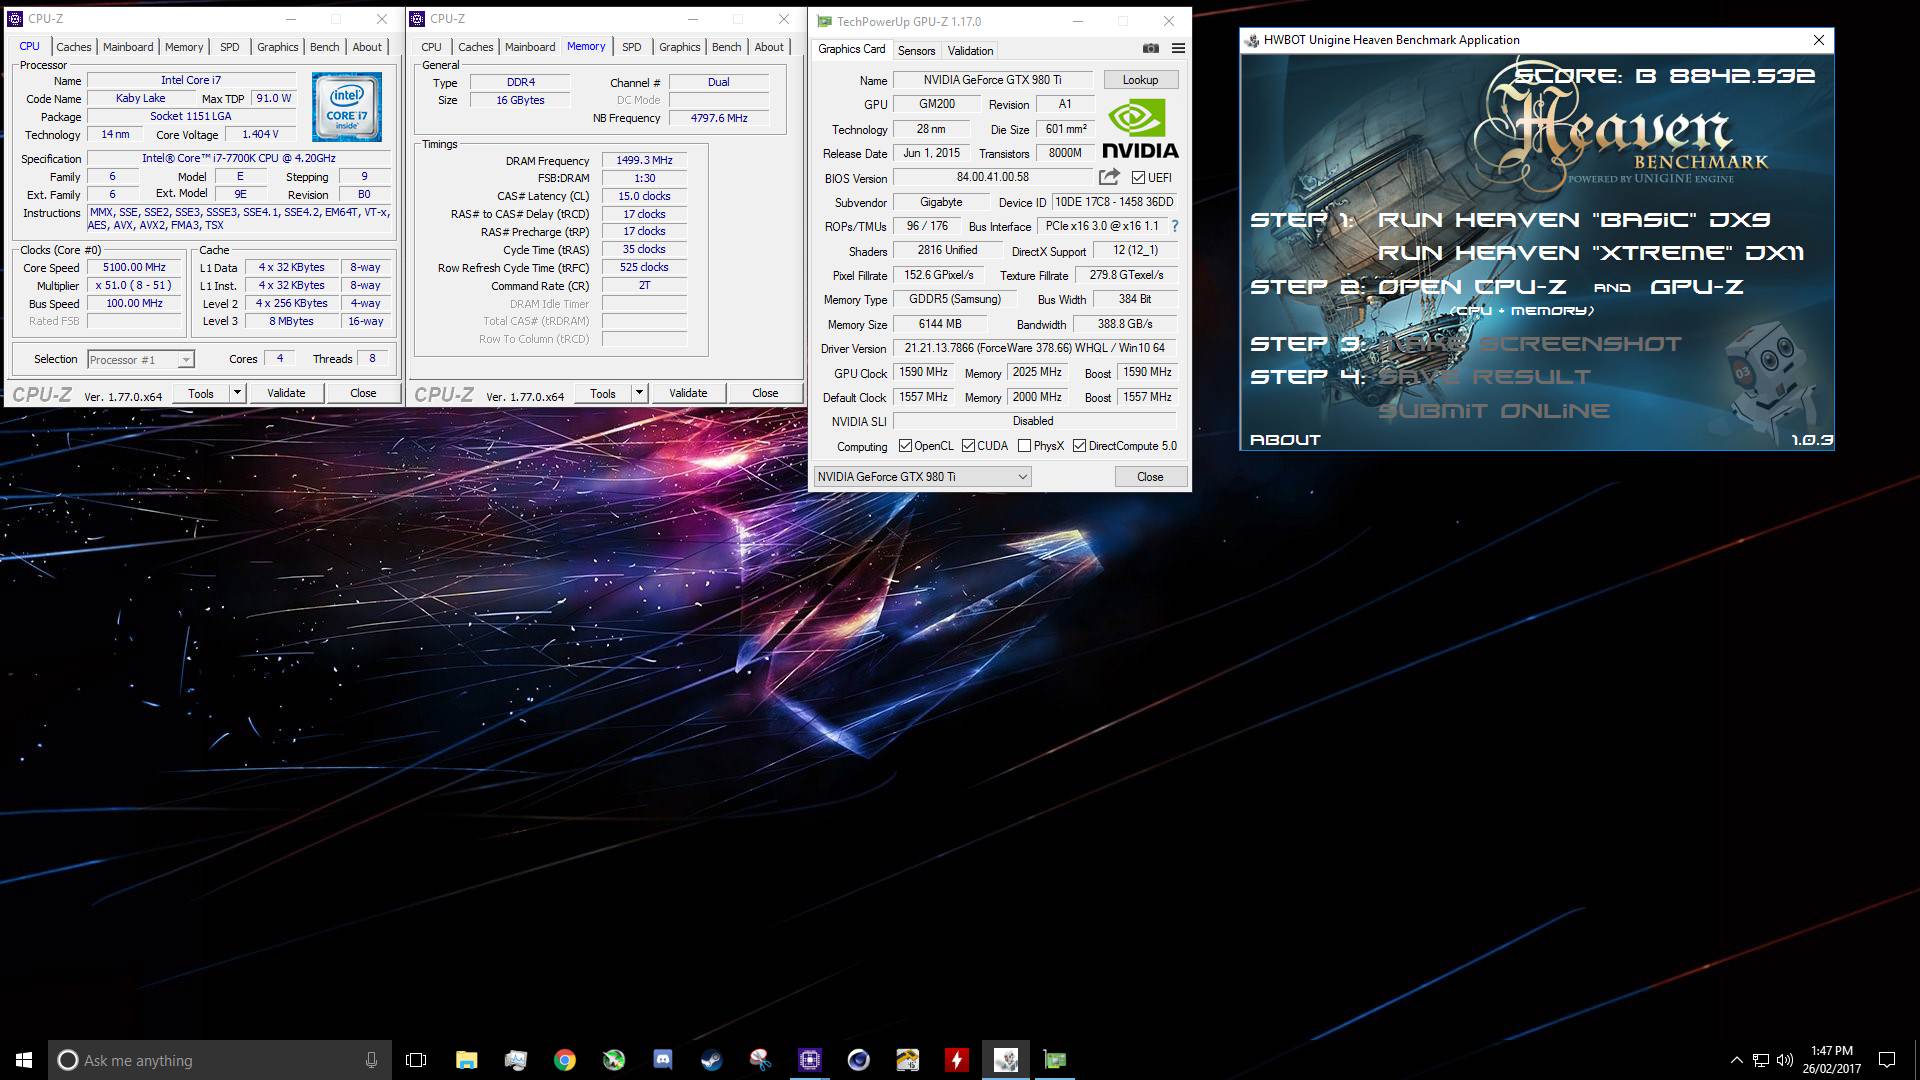Click Run Heaven "Basic" DX9
1920x1080 pixels.
pos(1574,220)
